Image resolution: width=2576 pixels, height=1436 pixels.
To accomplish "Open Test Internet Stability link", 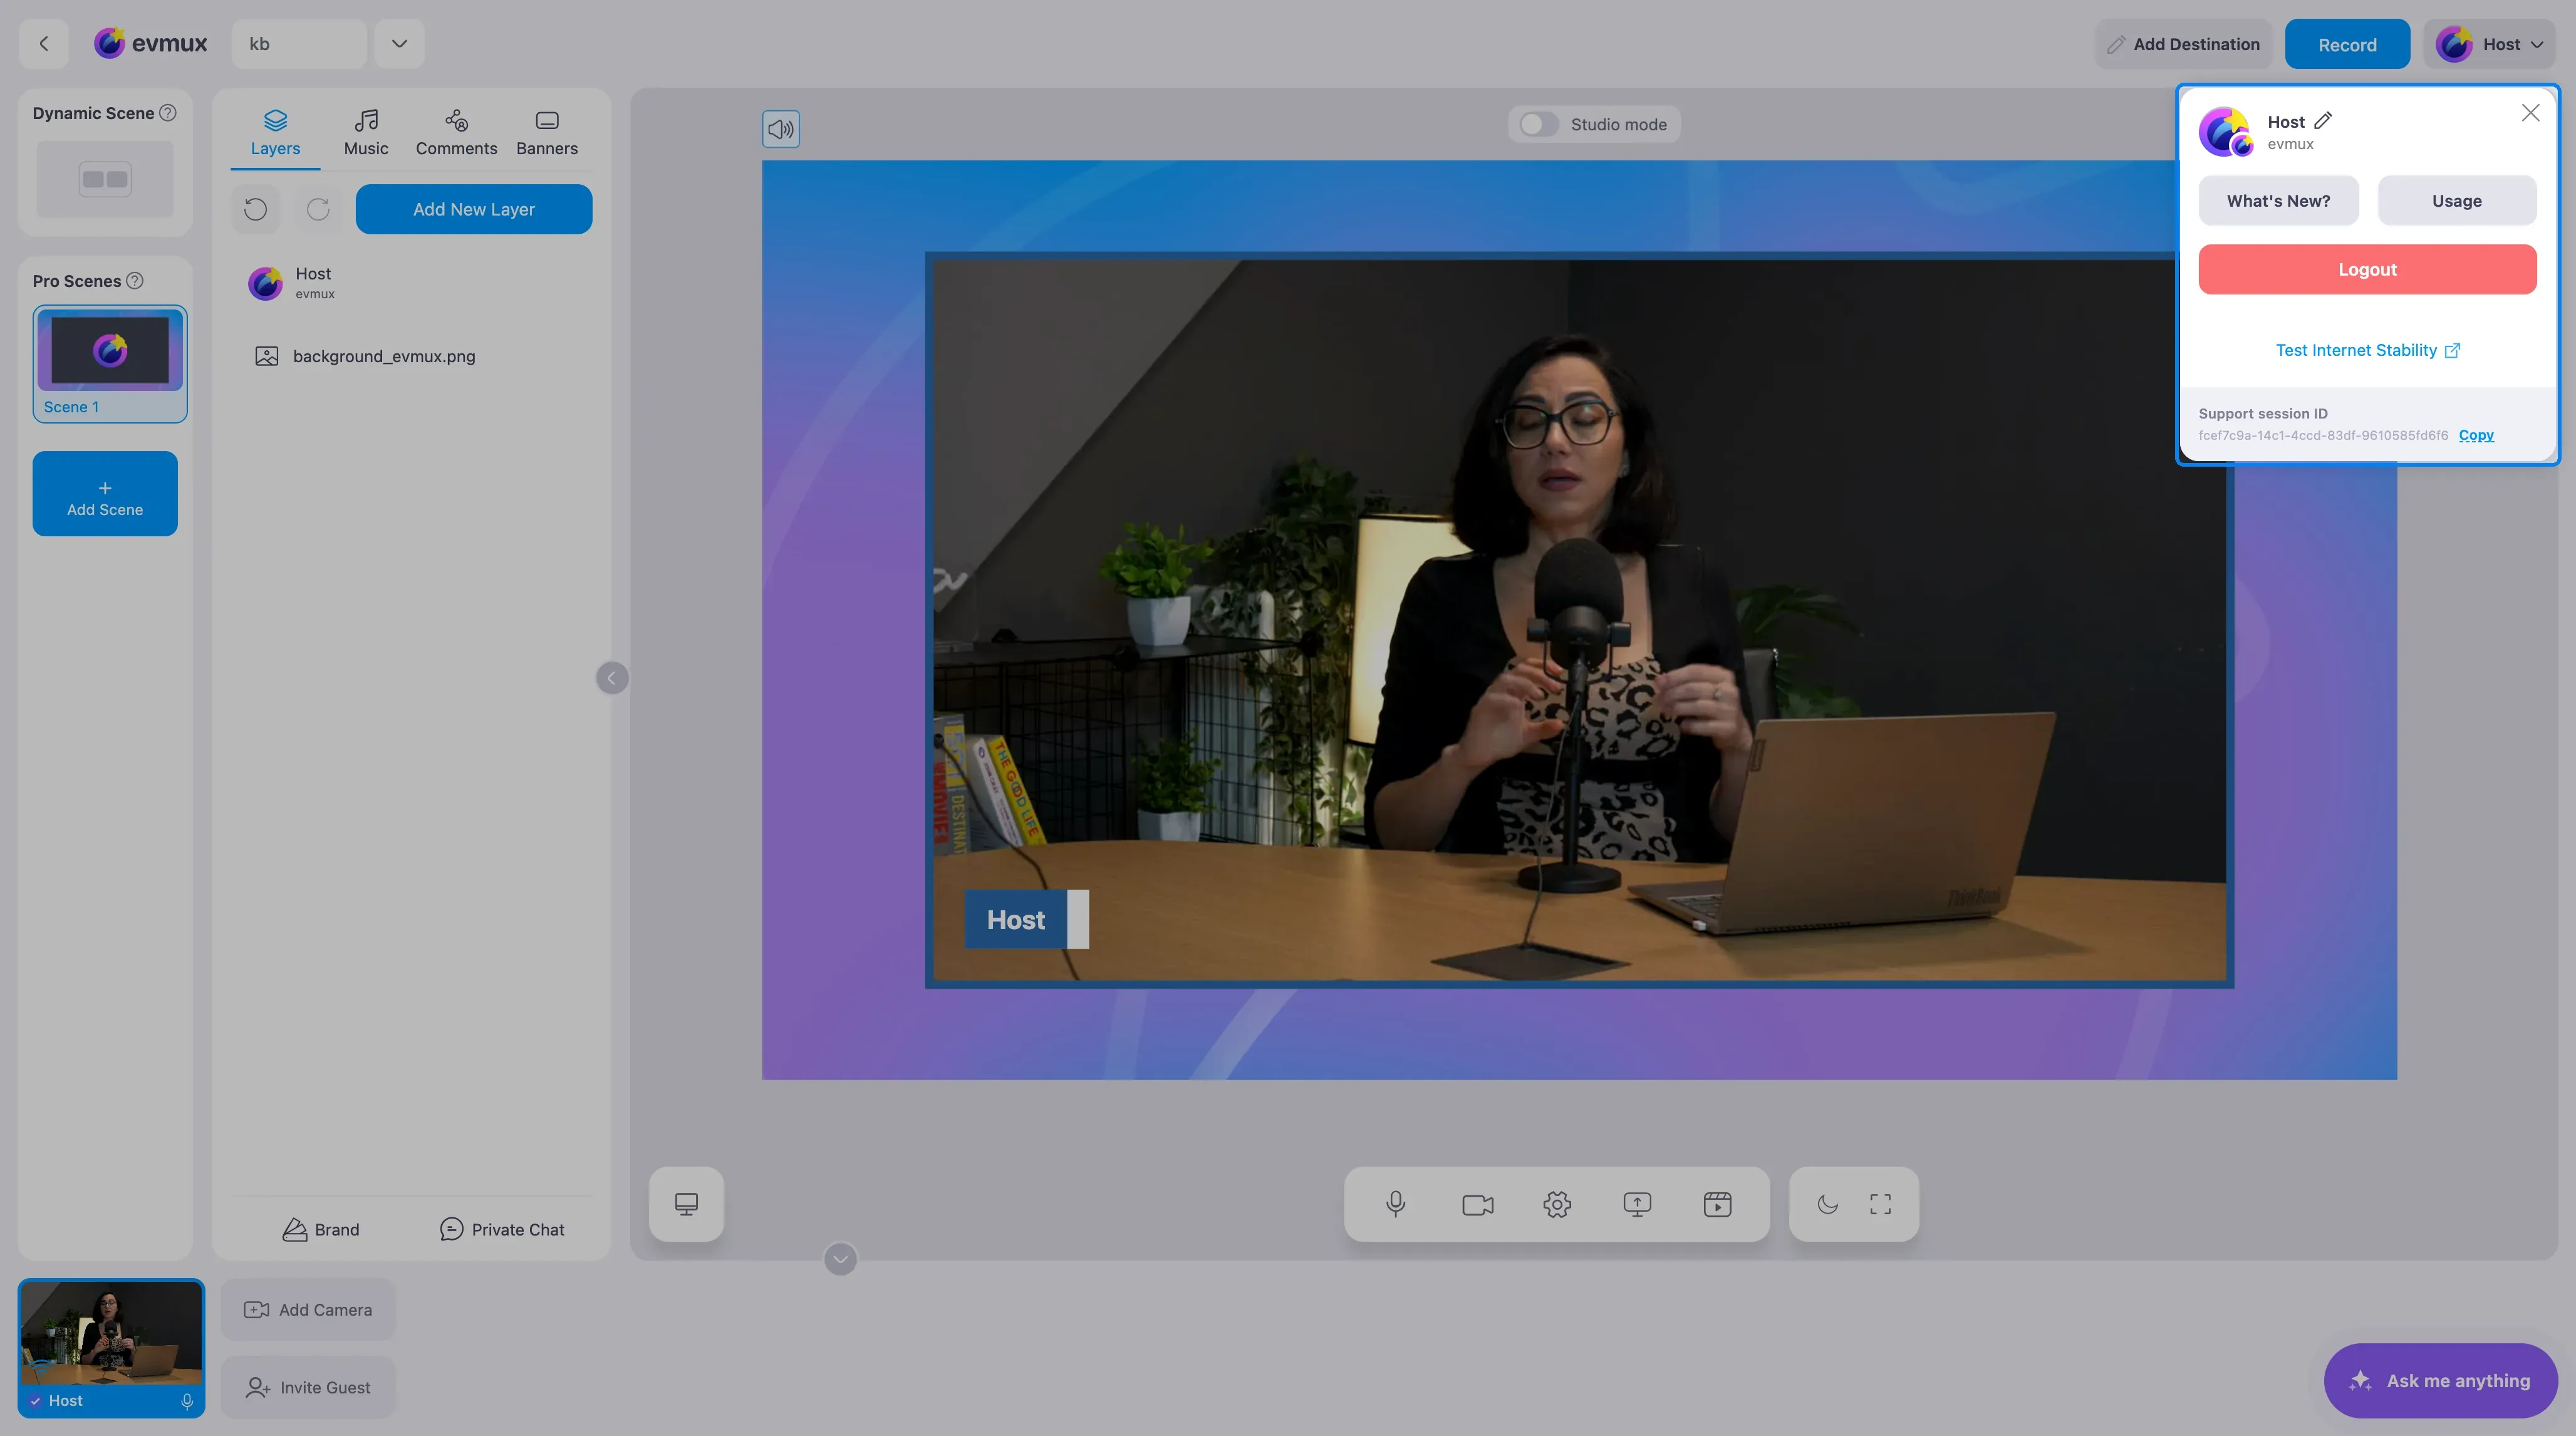I will 2367,350.
